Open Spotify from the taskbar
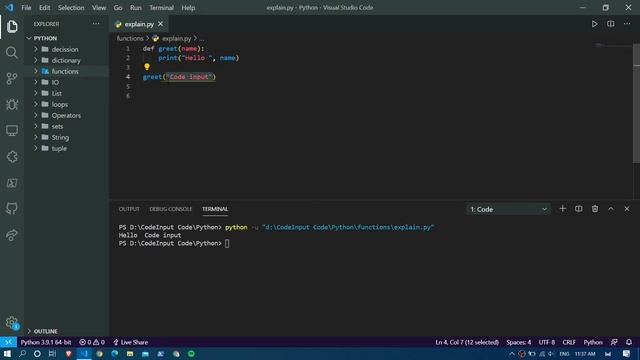Image resolution: width=640 pixels, height=360 pixels. coord(191,354)
